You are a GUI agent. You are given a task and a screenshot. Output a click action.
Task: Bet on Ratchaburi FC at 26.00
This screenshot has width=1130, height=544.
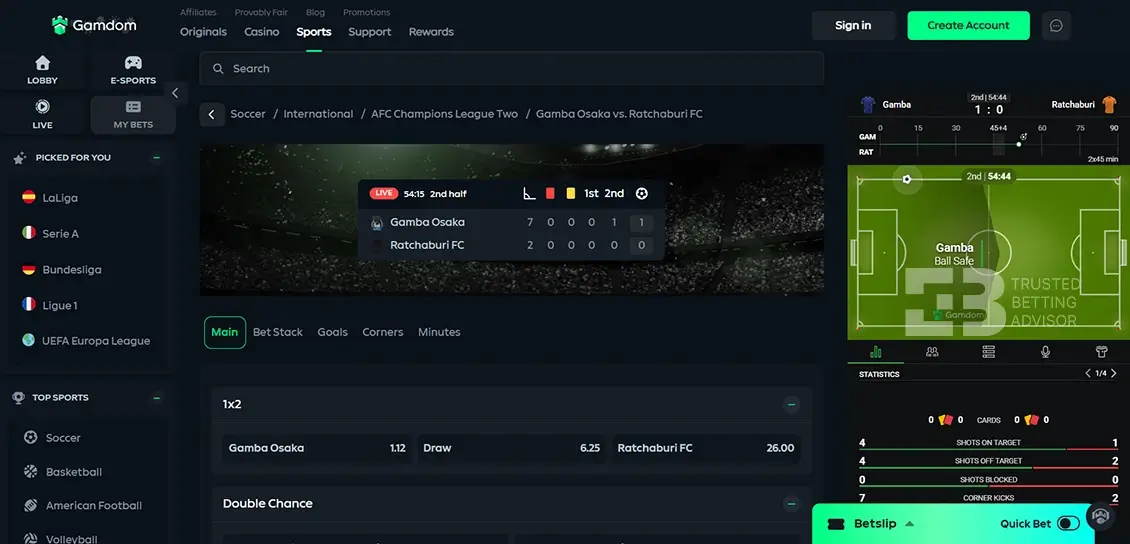(706, 448)
